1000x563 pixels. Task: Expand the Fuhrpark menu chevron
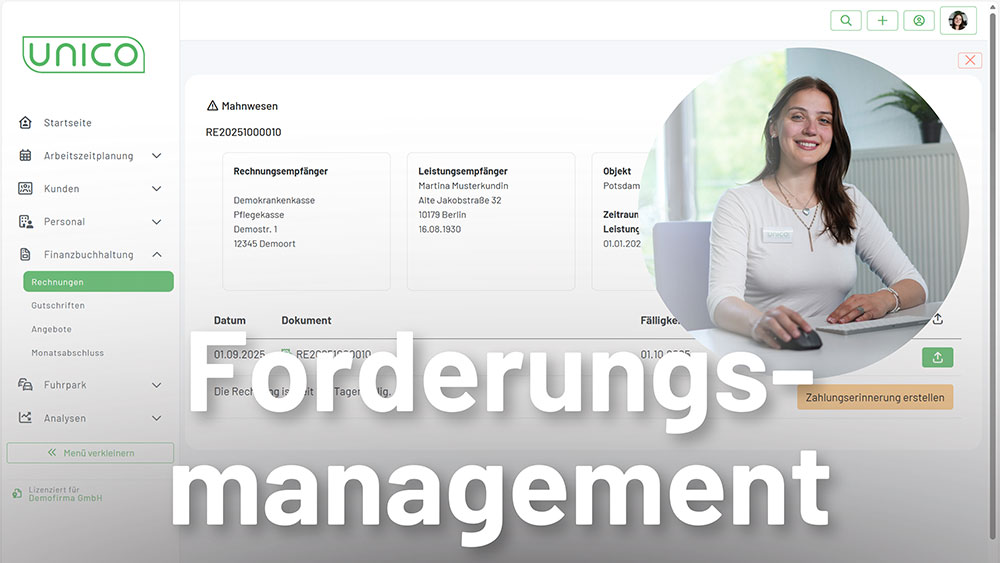(x=156, y=385)
